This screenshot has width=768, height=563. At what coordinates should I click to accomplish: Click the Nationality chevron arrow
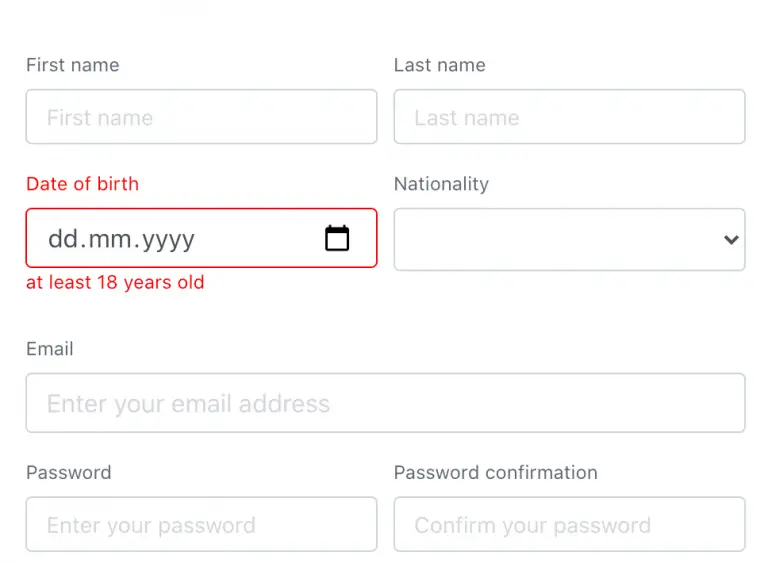point(731,240)
